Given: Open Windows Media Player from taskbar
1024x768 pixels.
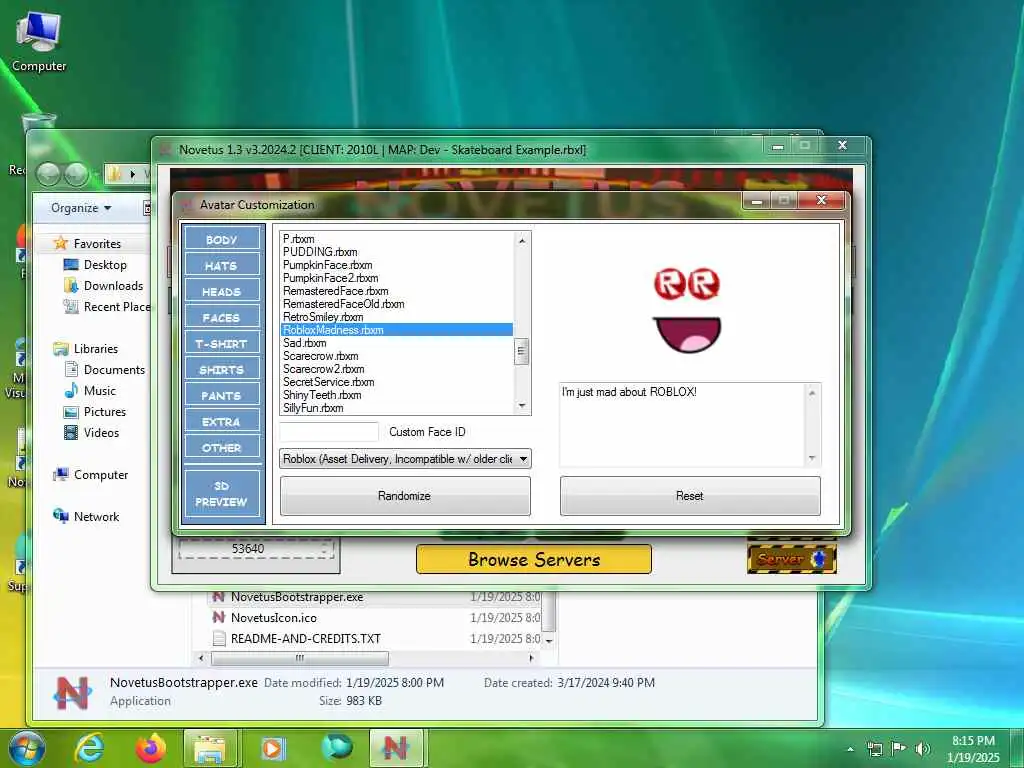Looking at the screenshot, I should pyautogui.click(x=272, y=748).
